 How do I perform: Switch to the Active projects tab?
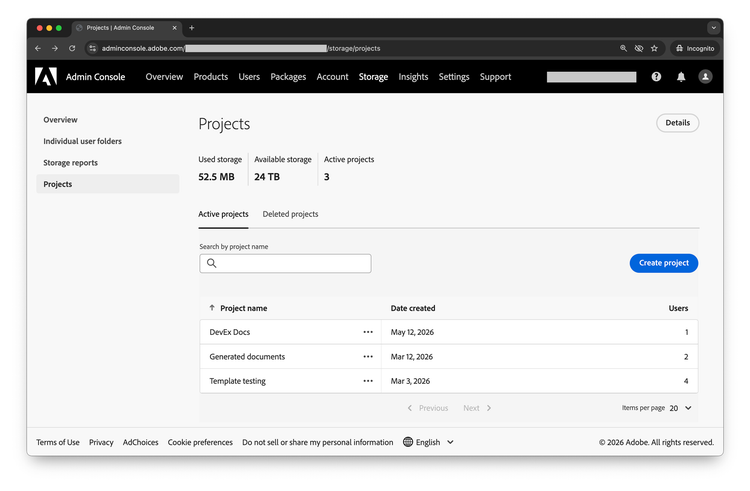click(223, 214)
